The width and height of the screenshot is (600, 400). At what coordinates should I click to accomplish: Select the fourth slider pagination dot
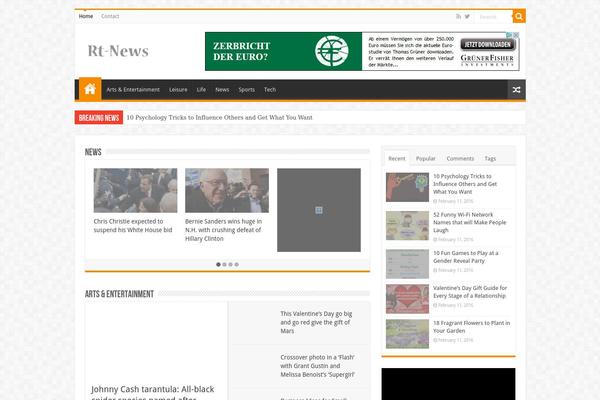(236, 264)
